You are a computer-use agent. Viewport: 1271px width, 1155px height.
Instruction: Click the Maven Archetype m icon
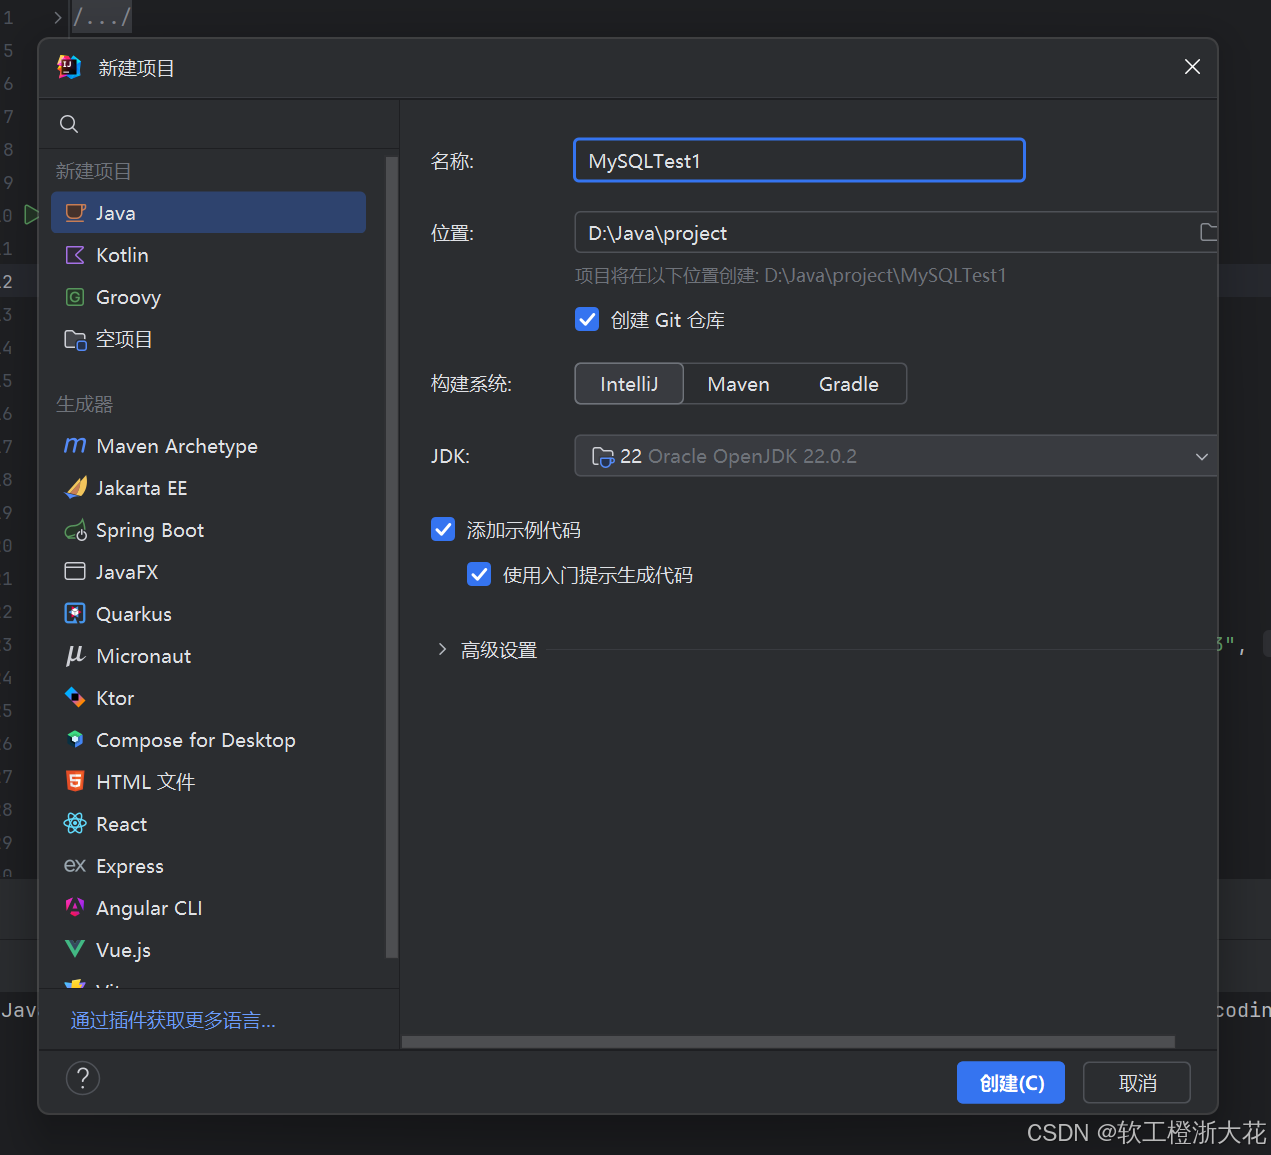tap(75, 445)
